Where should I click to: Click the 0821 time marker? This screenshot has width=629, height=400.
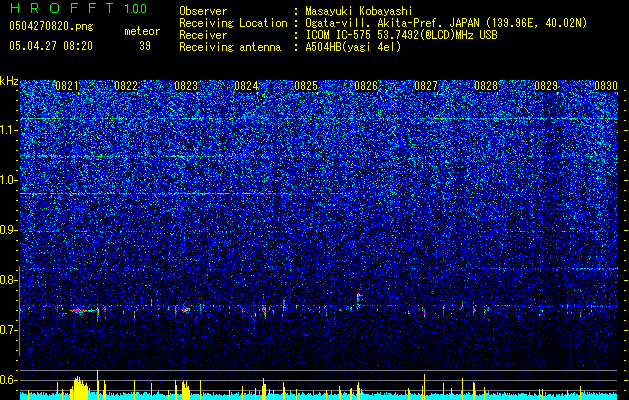67,86
